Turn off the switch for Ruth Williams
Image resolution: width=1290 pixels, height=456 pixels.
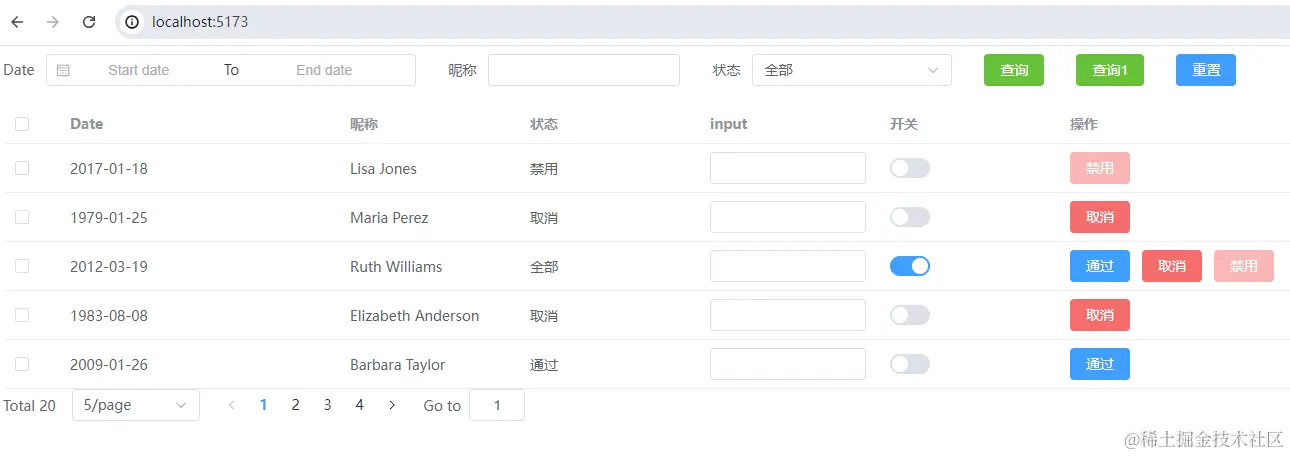[x=909, y=266]
